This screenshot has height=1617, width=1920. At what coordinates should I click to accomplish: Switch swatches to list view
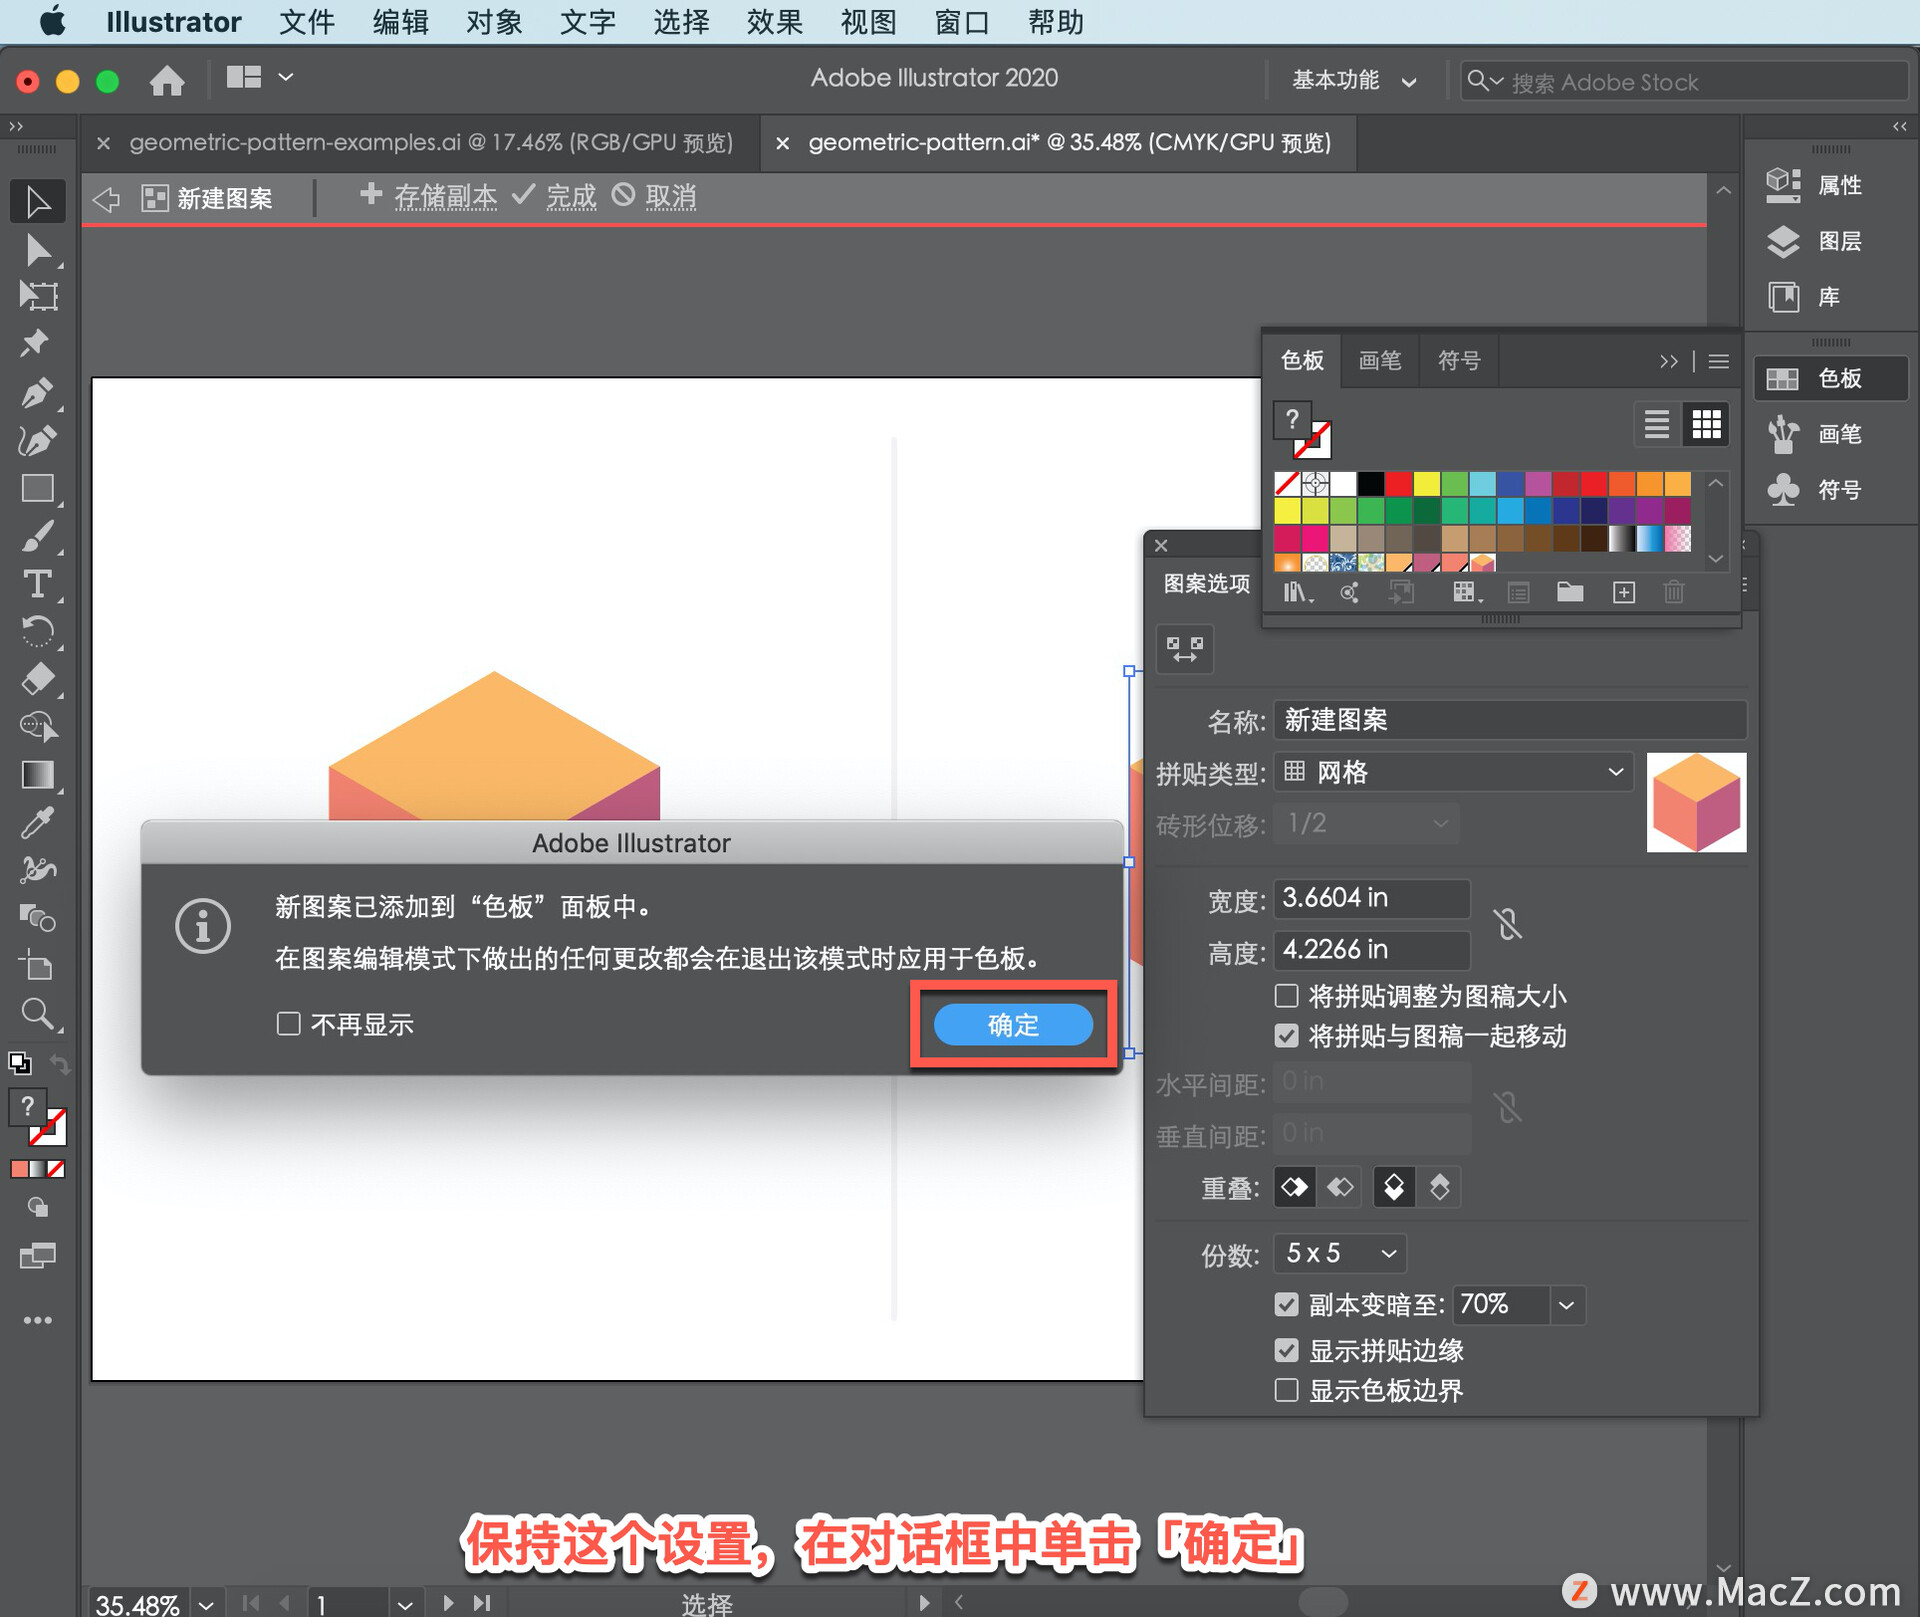click(1657, 425)
